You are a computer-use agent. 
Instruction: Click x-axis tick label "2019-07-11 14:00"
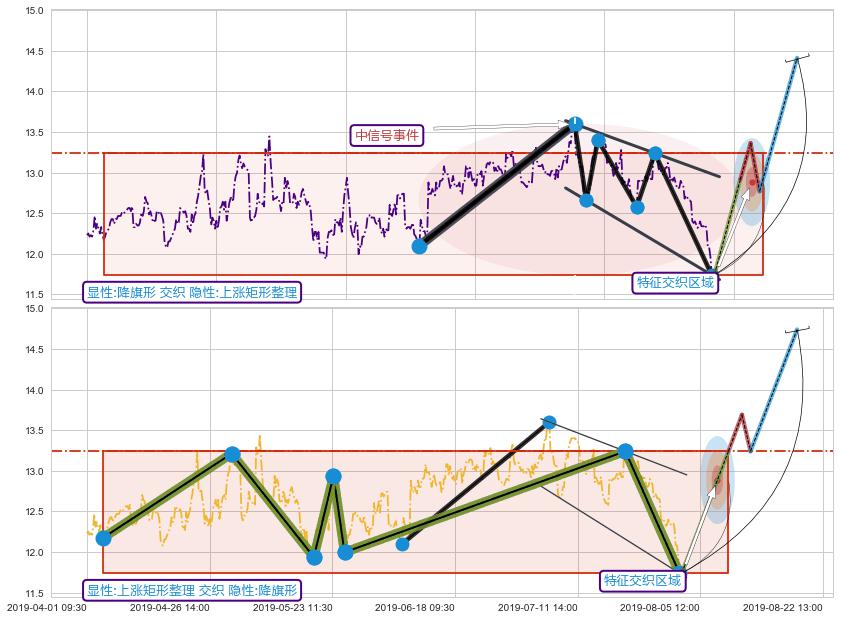537,607
